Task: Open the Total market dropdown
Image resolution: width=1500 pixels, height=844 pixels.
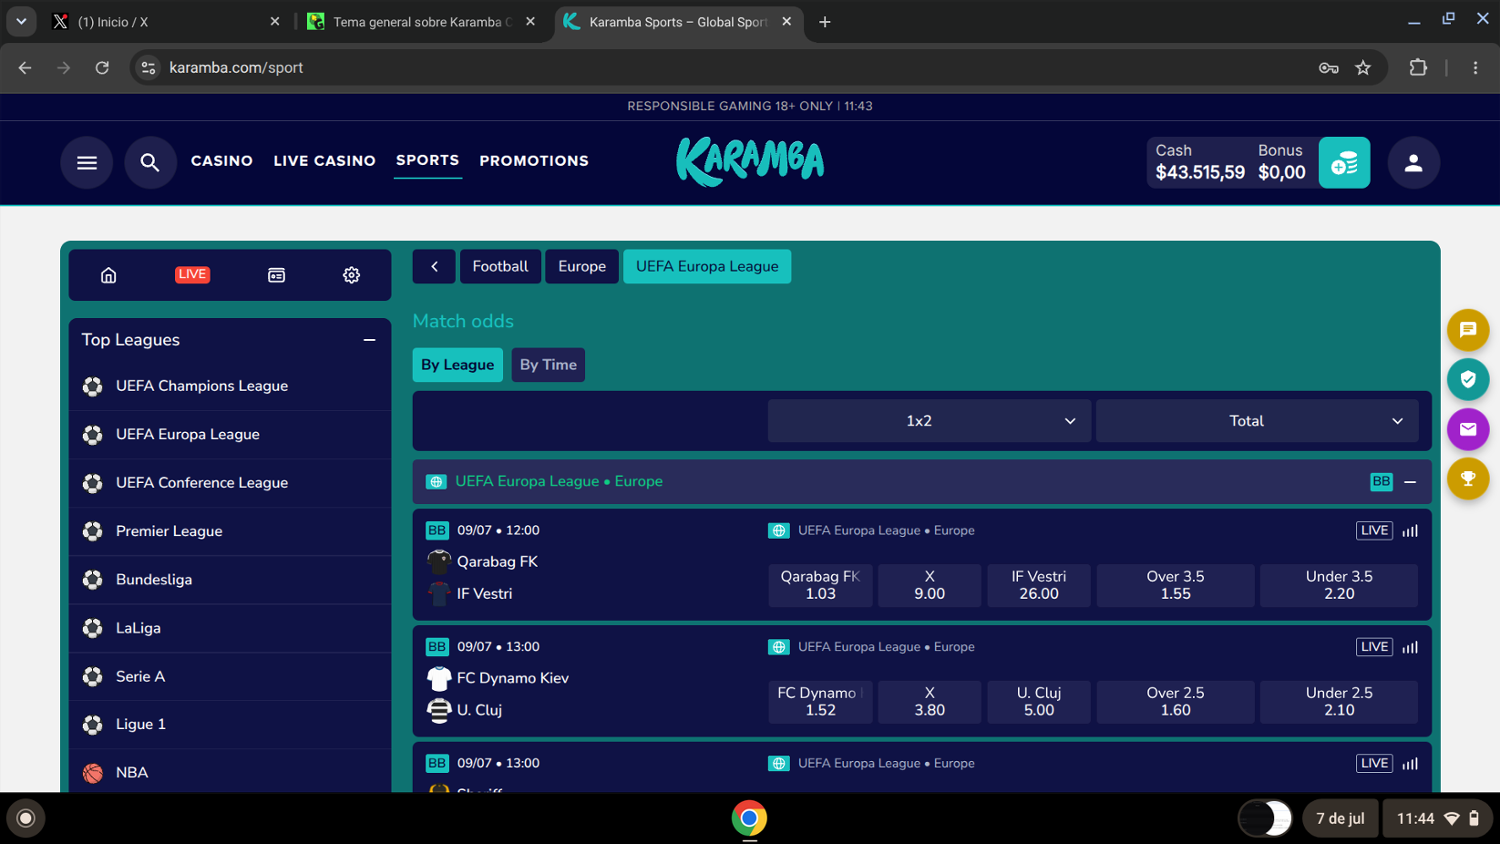Action: [x=1257, y=421]
